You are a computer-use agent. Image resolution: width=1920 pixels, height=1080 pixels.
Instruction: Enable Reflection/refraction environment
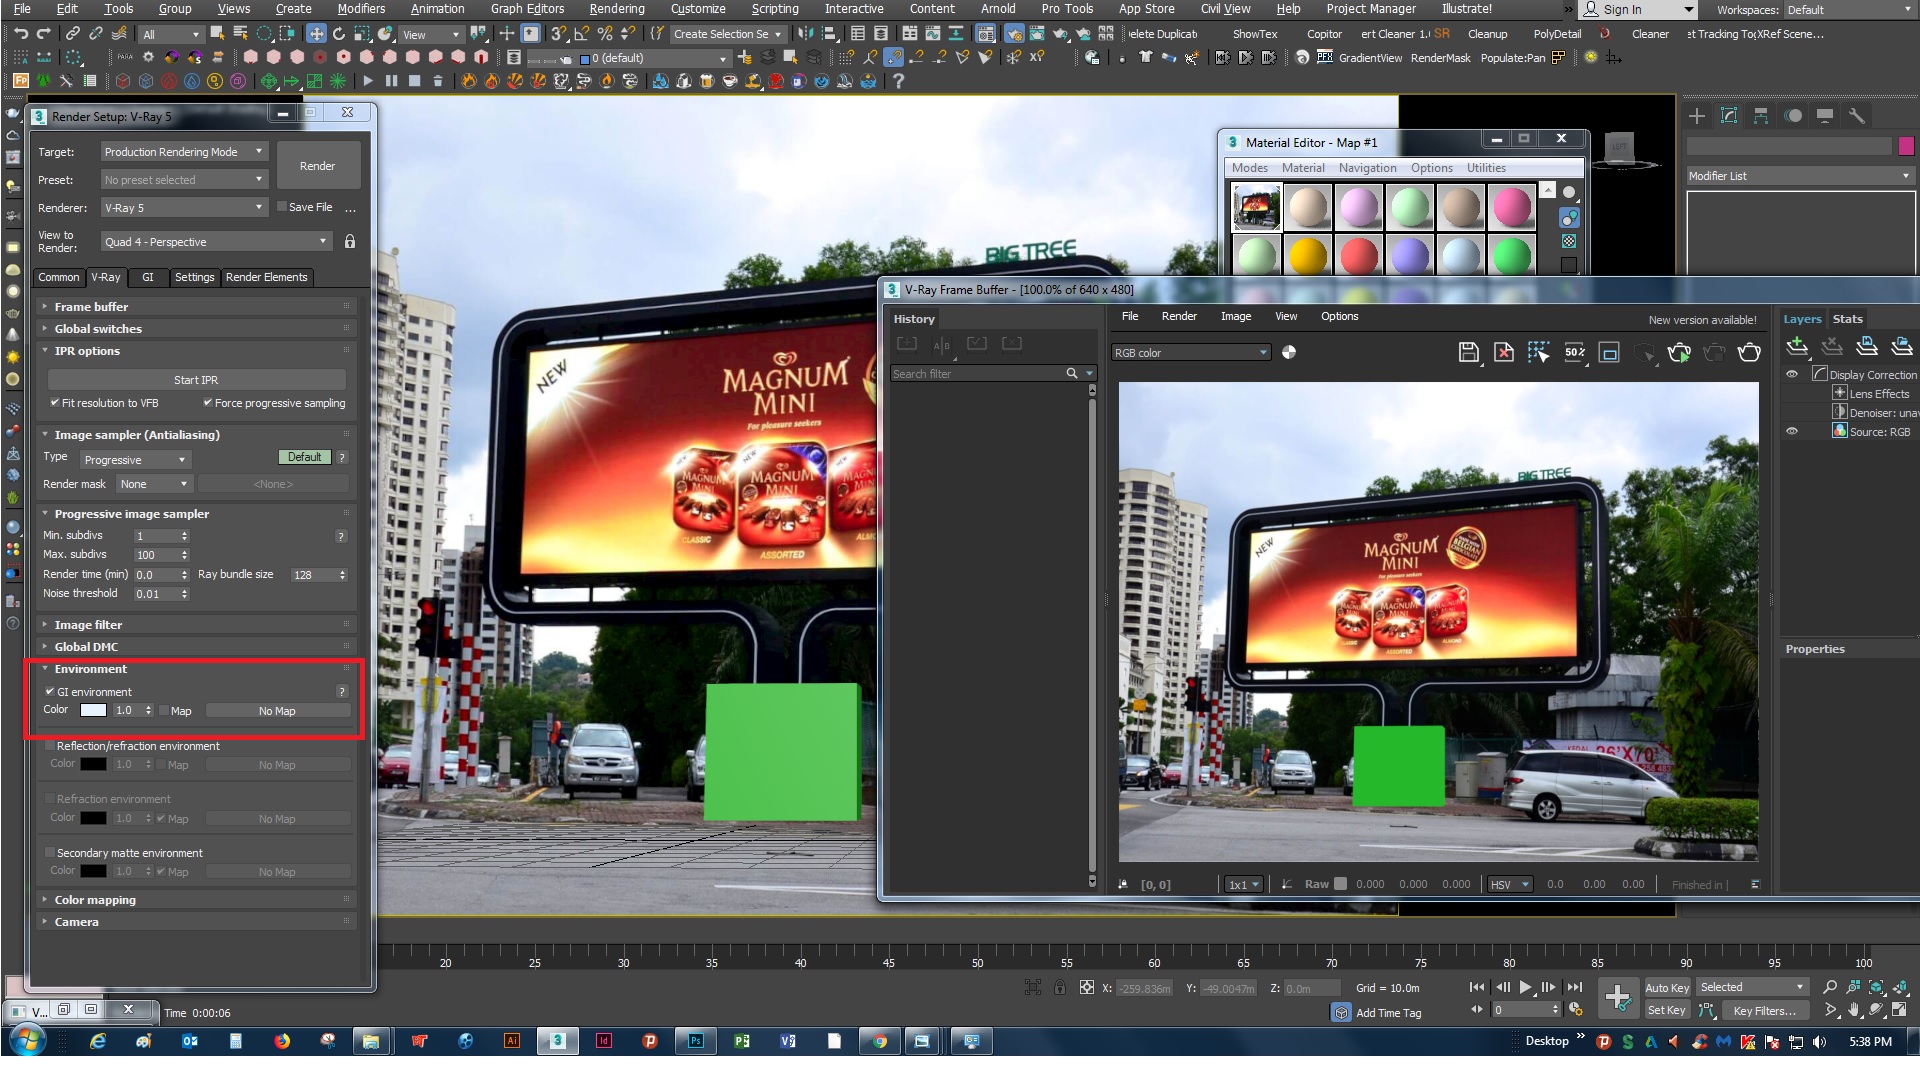(x=49, y=746)
